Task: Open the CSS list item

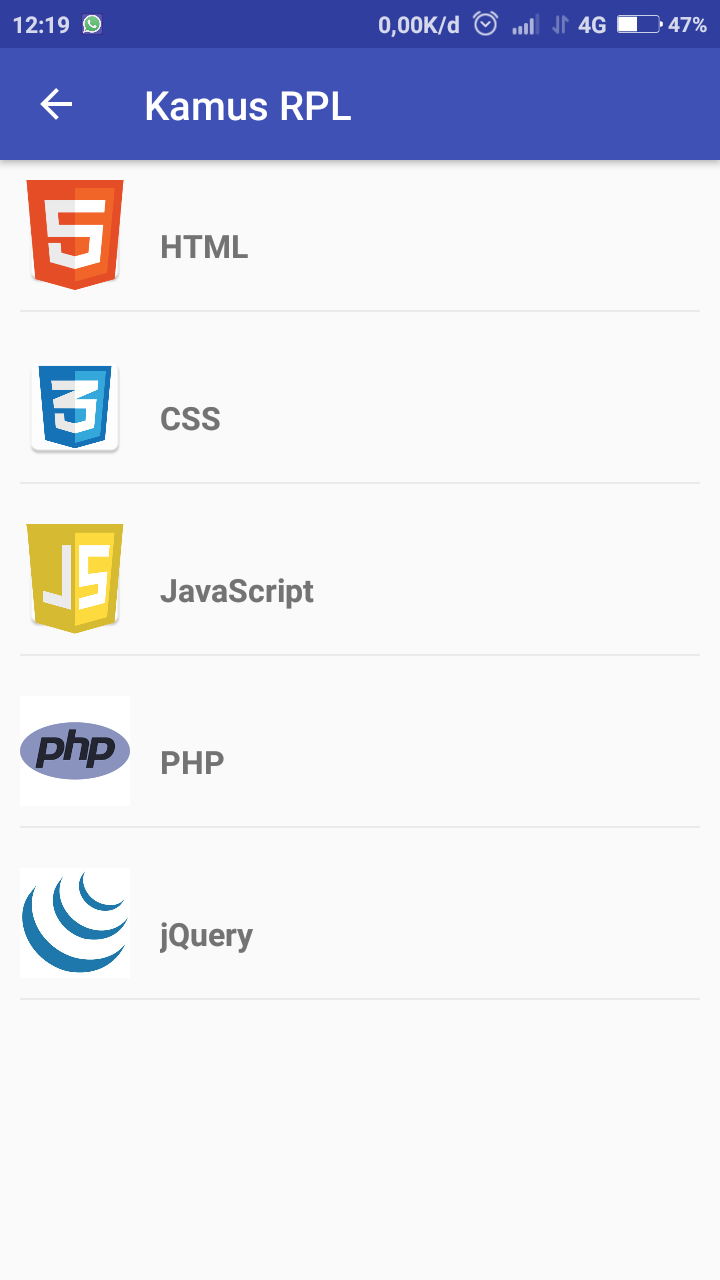Action: click(x=190, y=419)
